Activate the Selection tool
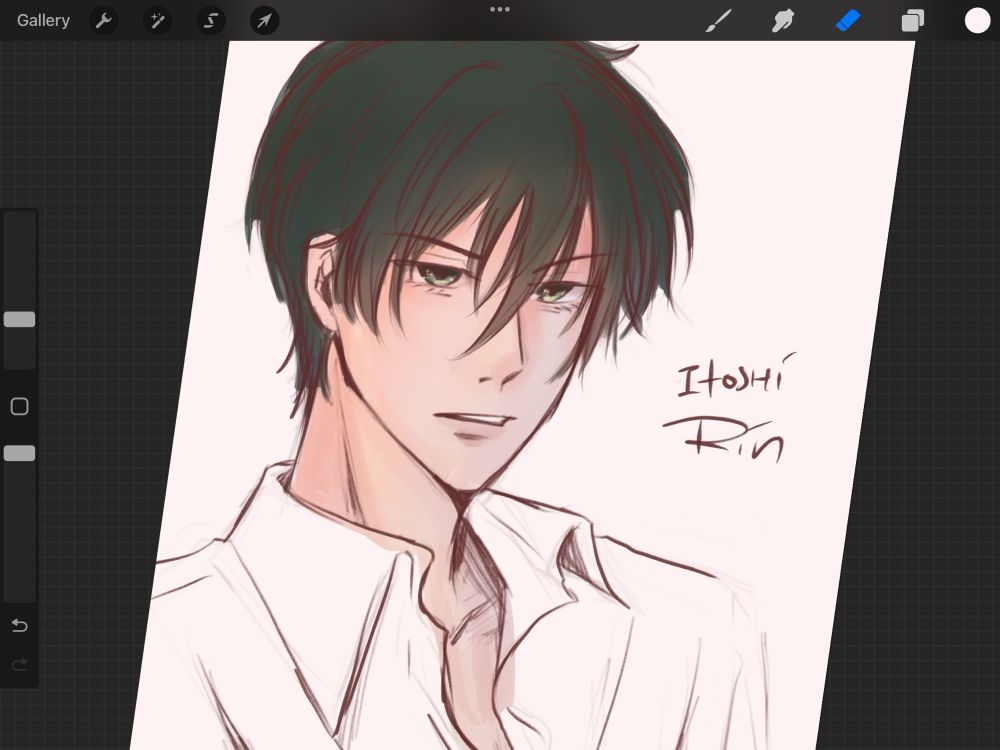The image size is (1000, 750). pyautogui.click(x=210, y=21)
